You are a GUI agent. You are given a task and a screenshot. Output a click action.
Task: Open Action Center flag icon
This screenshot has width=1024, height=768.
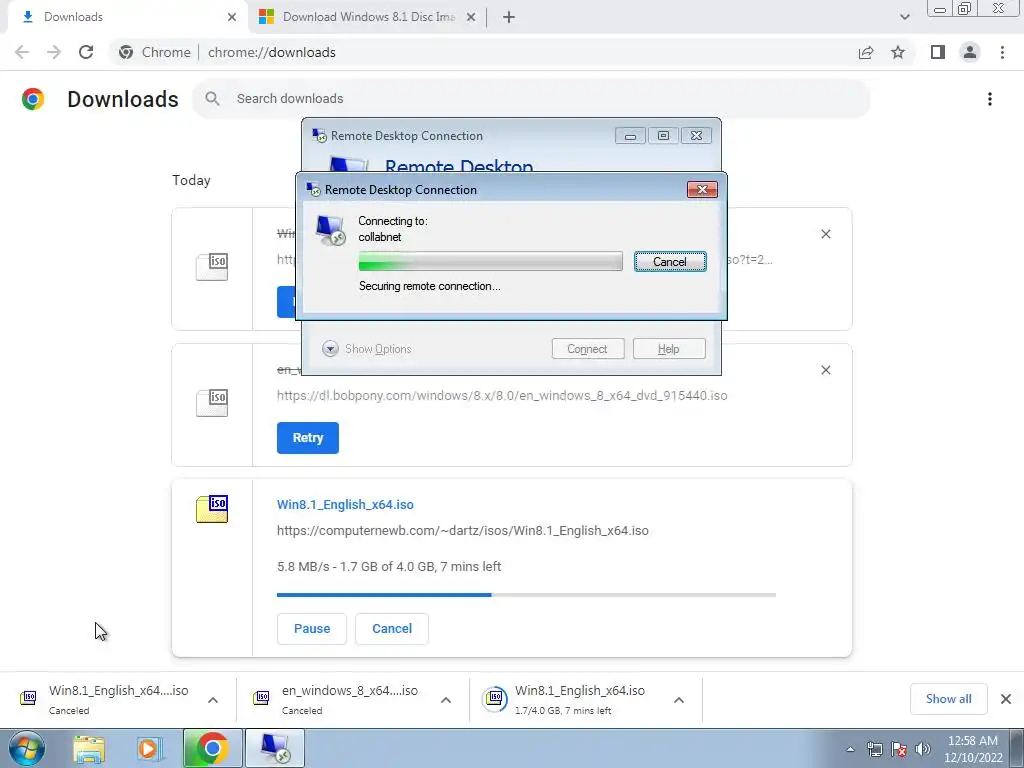pos(899,749)
